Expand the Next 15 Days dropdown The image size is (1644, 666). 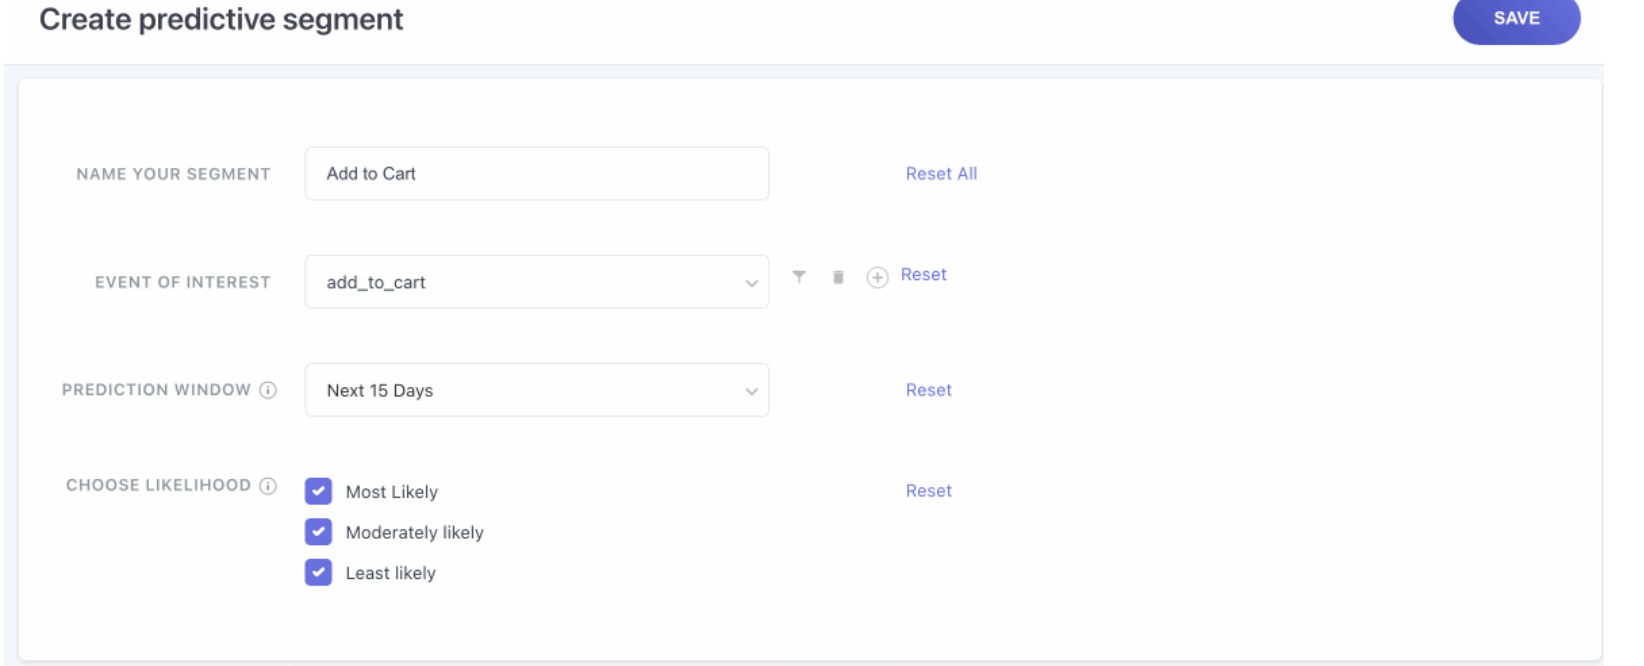click(537, 390)
